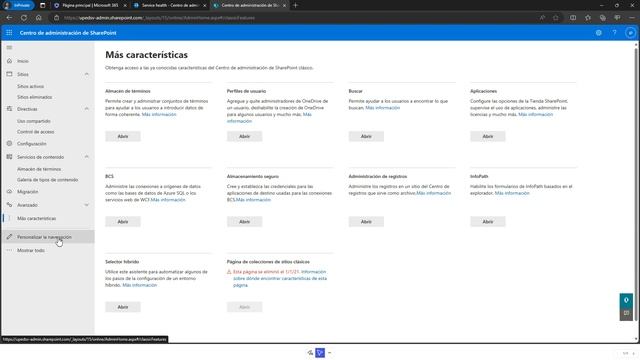Select Más características in sidebar
The height and width of the screenshot is (360, 640).
(x=37, y=218)
